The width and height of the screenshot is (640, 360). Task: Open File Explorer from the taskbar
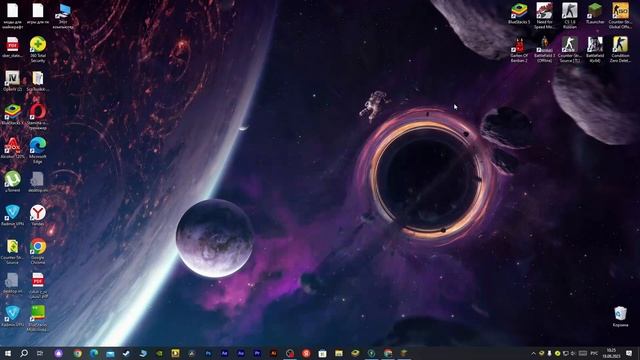click(x=339, y=353)
